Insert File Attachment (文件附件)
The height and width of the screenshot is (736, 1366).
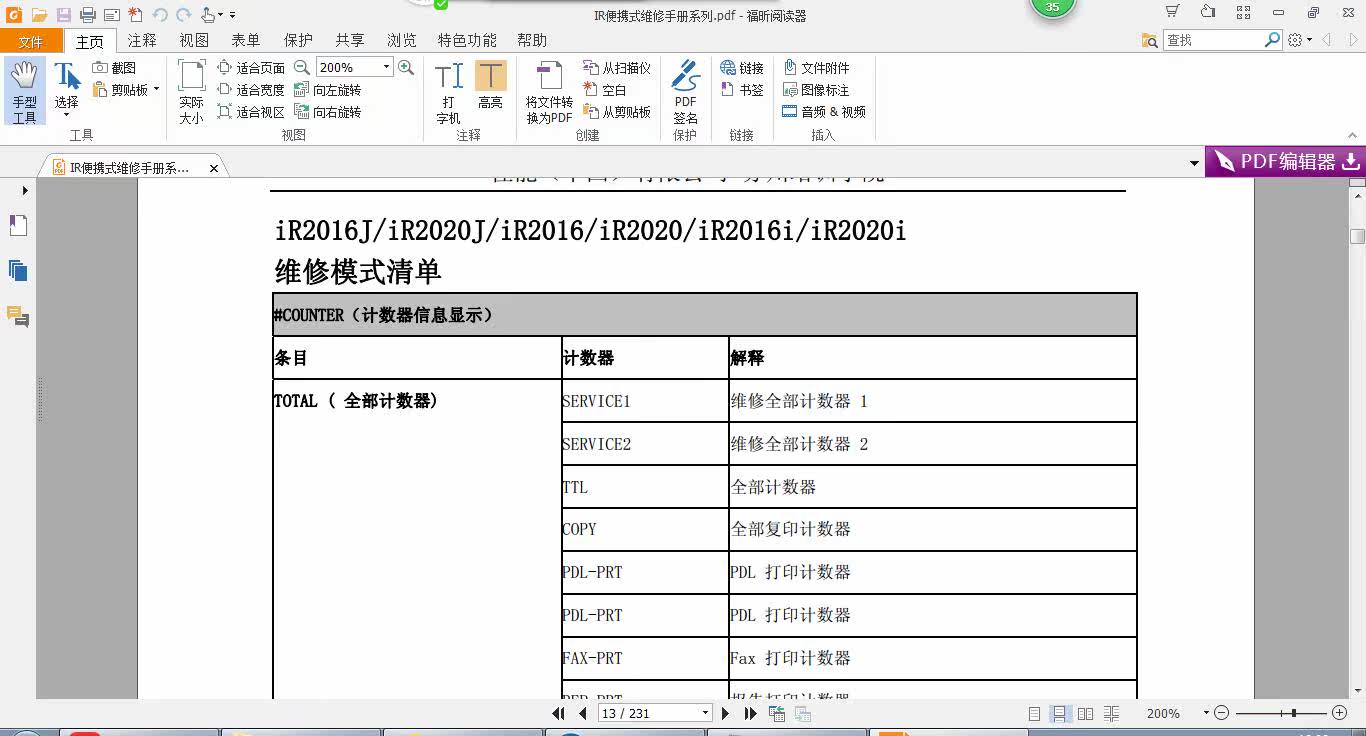click(x=816, y=68)
